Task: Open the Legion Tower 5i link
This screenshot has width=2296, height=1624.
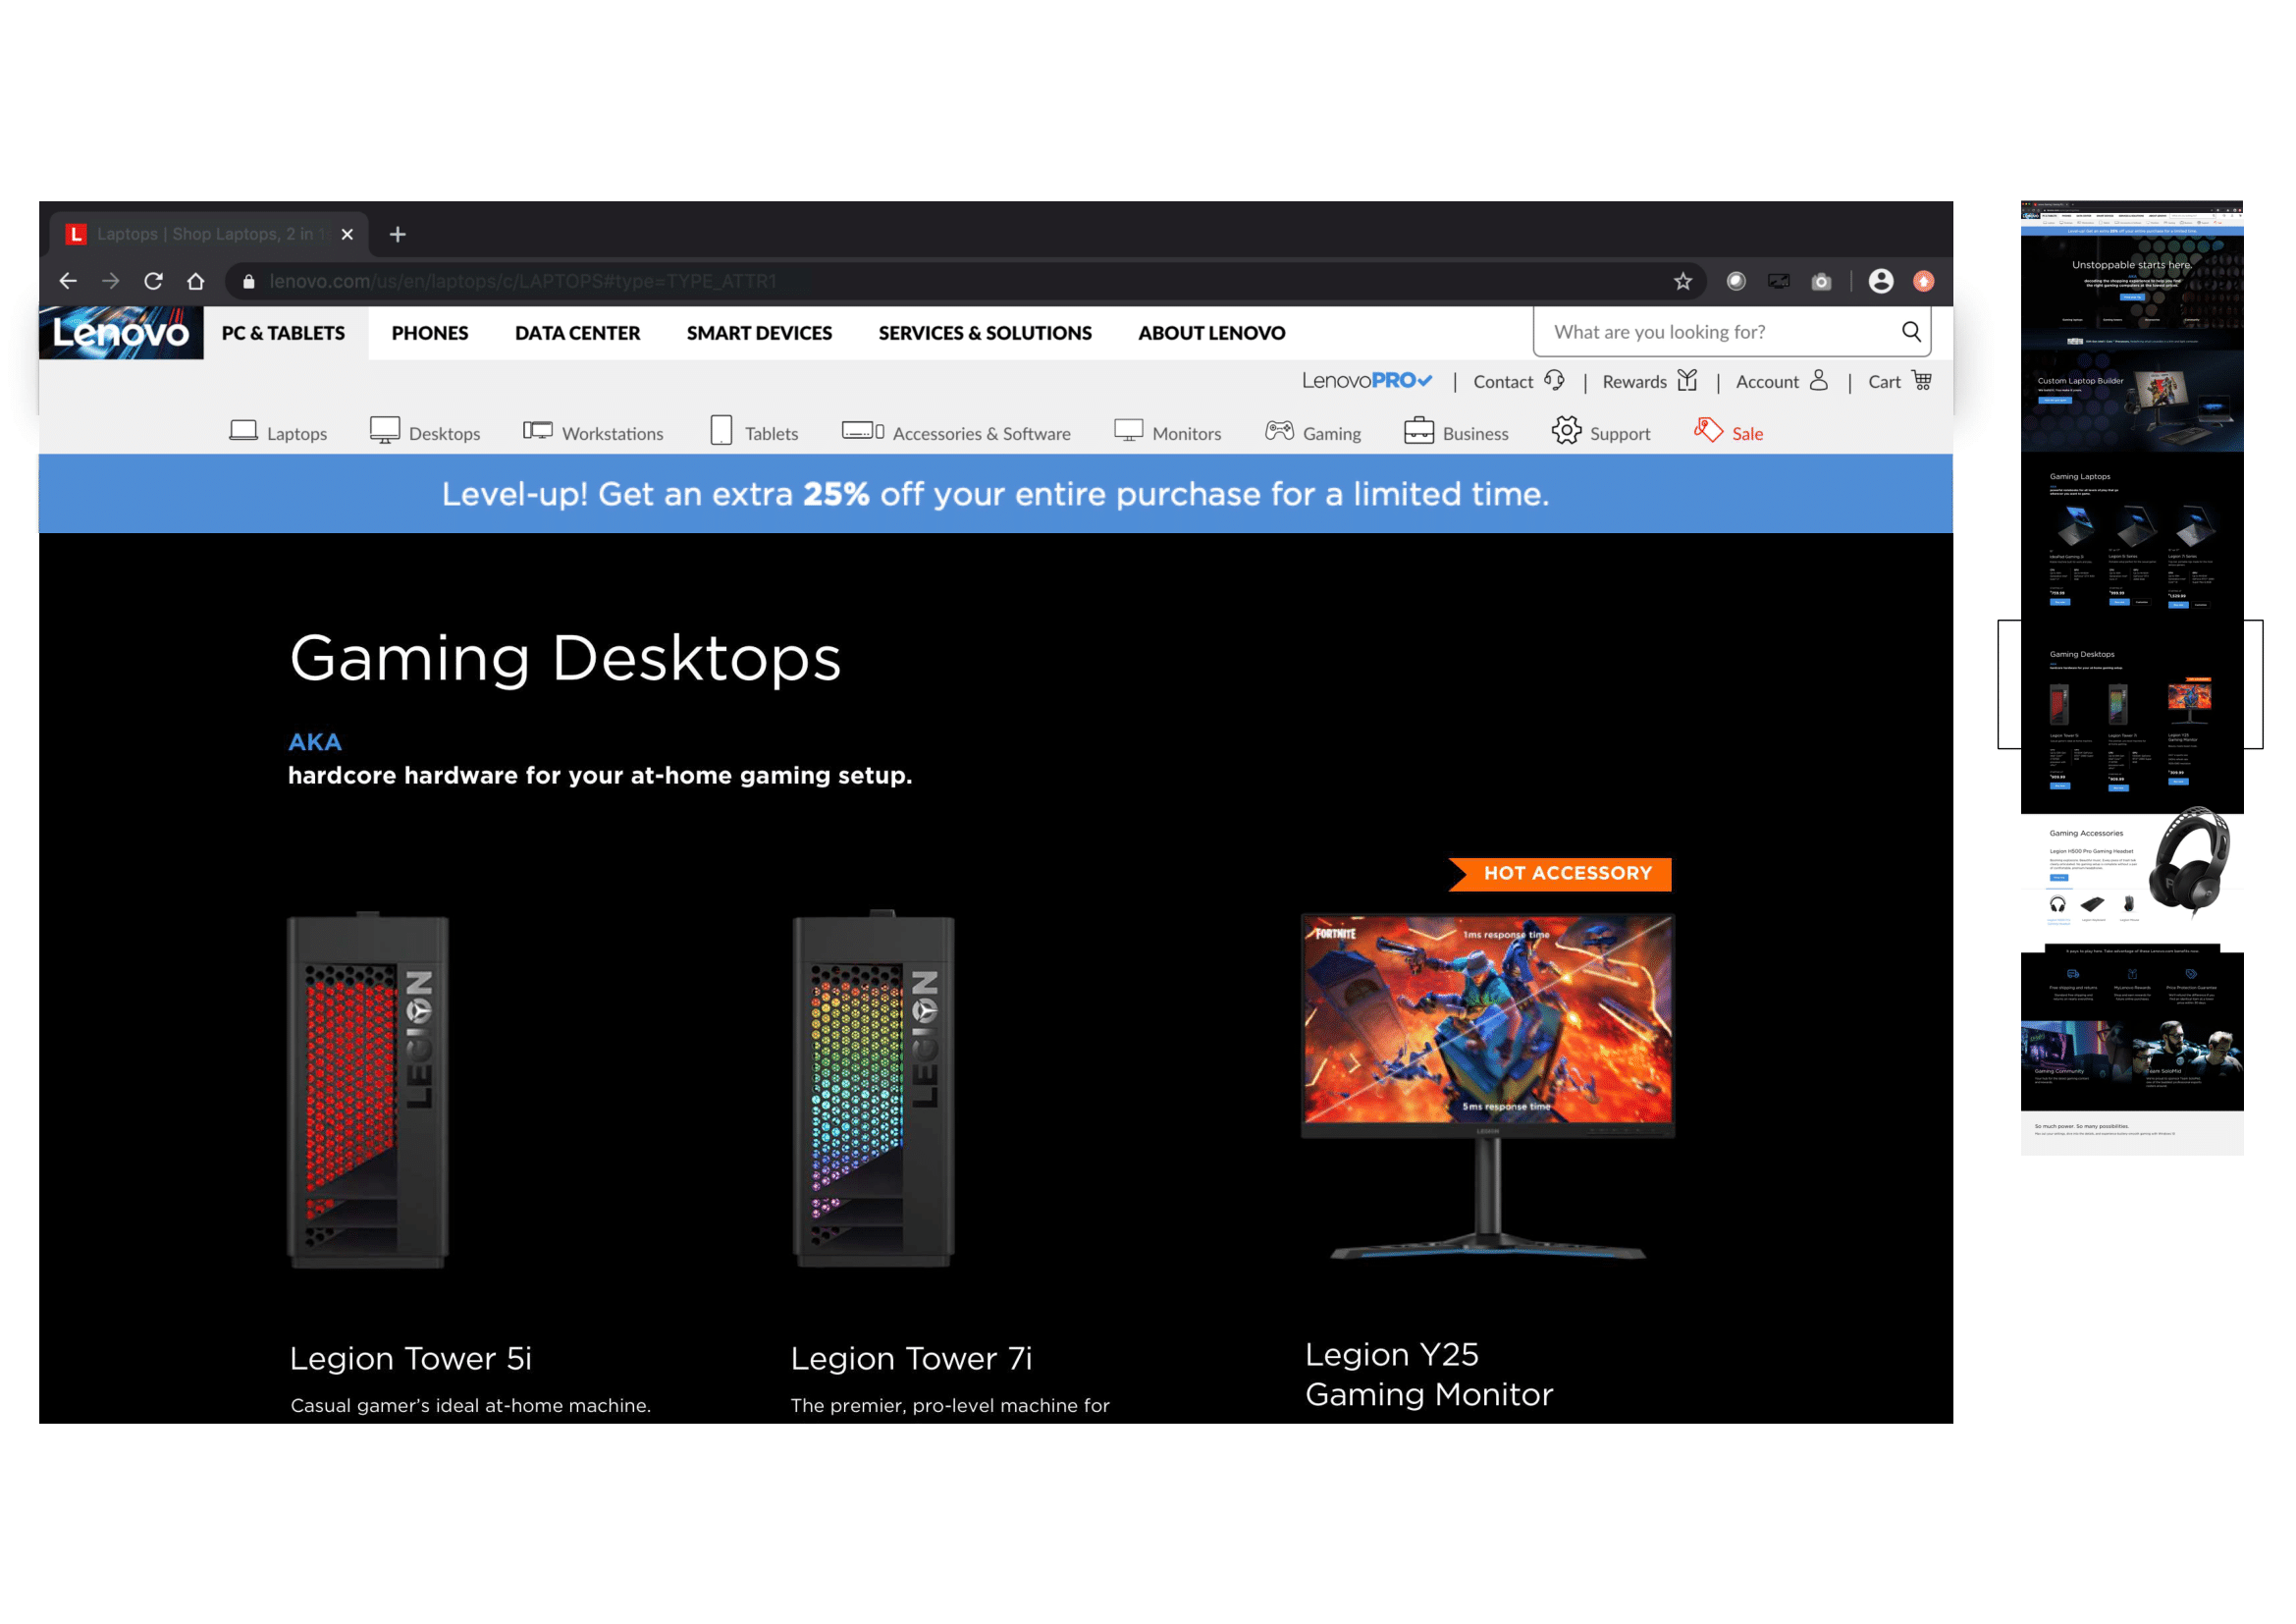Action: [x=410, y=1358]
